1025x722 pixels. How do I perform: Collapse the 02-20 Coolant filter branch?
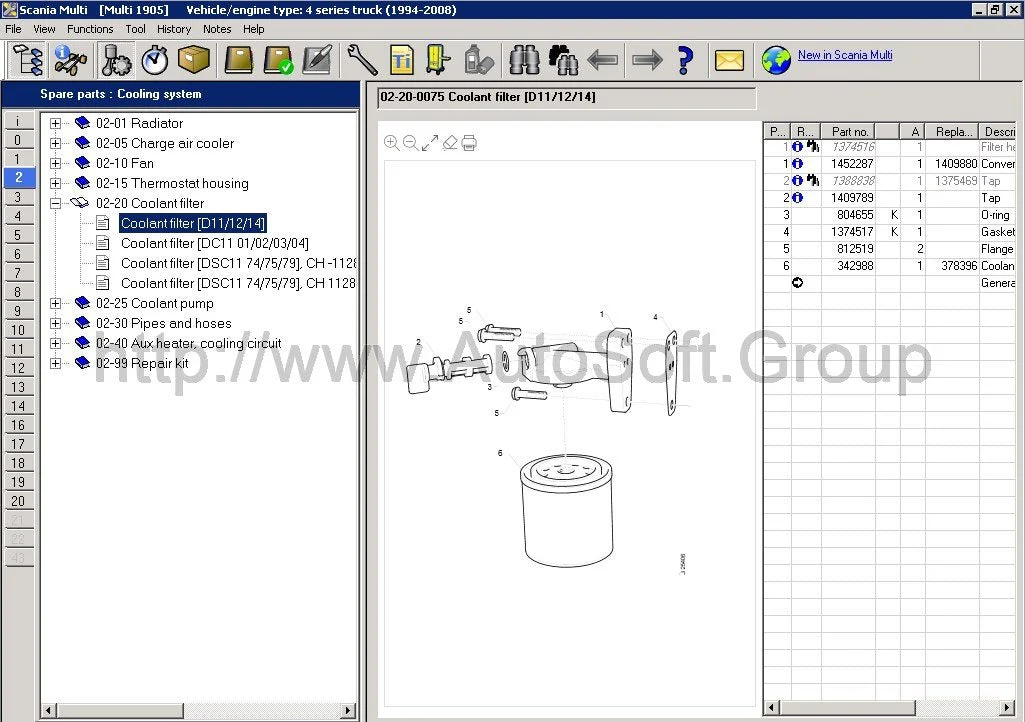(x=55, y=203)
